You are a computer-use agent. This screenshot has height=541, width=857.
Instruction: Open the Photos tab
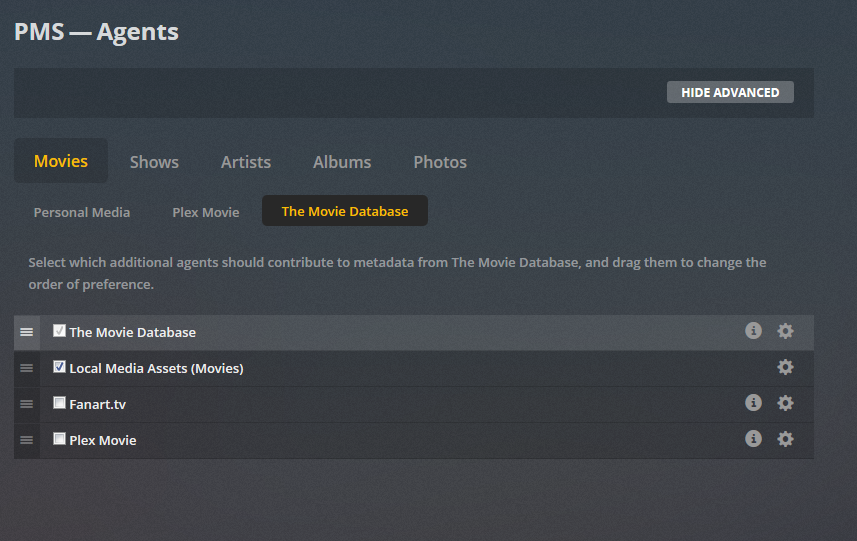(x=440, y=162)
